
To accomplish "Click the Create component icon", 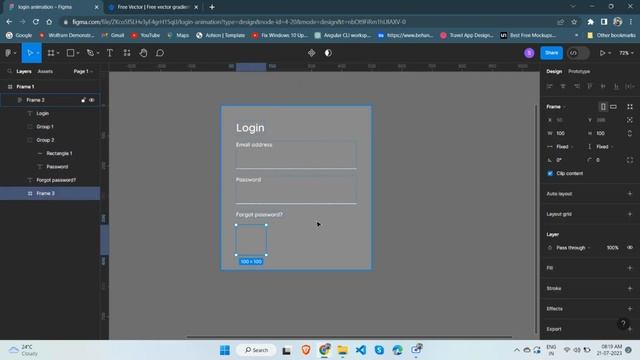I will click(x=311, y=53).
